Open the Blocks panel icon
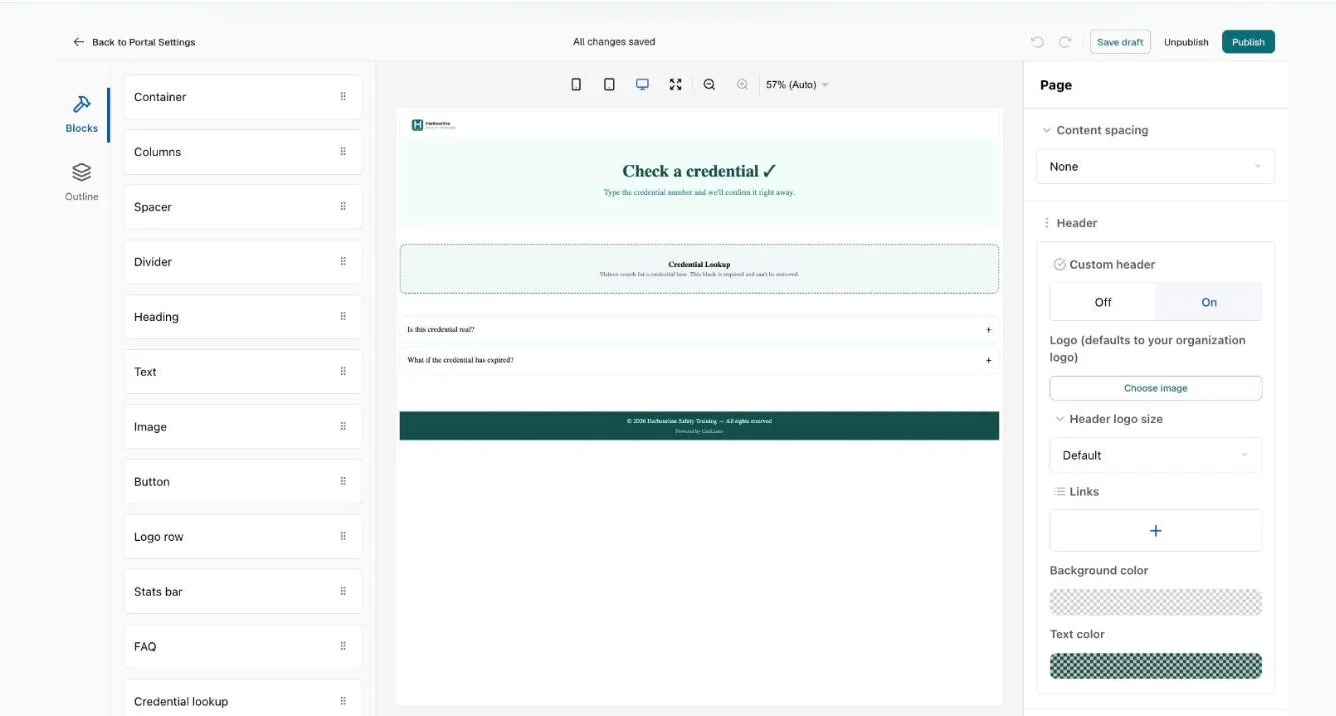1336x716 pixels. (x=82, y=104)
